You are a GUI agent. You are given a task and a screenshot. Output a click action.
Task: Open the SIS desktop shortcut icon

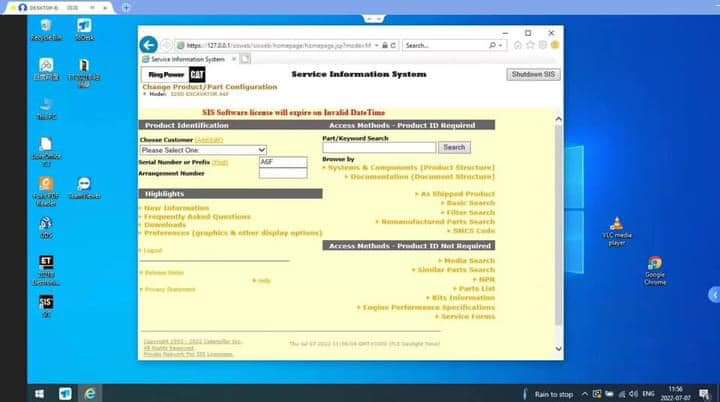[x=46, y=302]
